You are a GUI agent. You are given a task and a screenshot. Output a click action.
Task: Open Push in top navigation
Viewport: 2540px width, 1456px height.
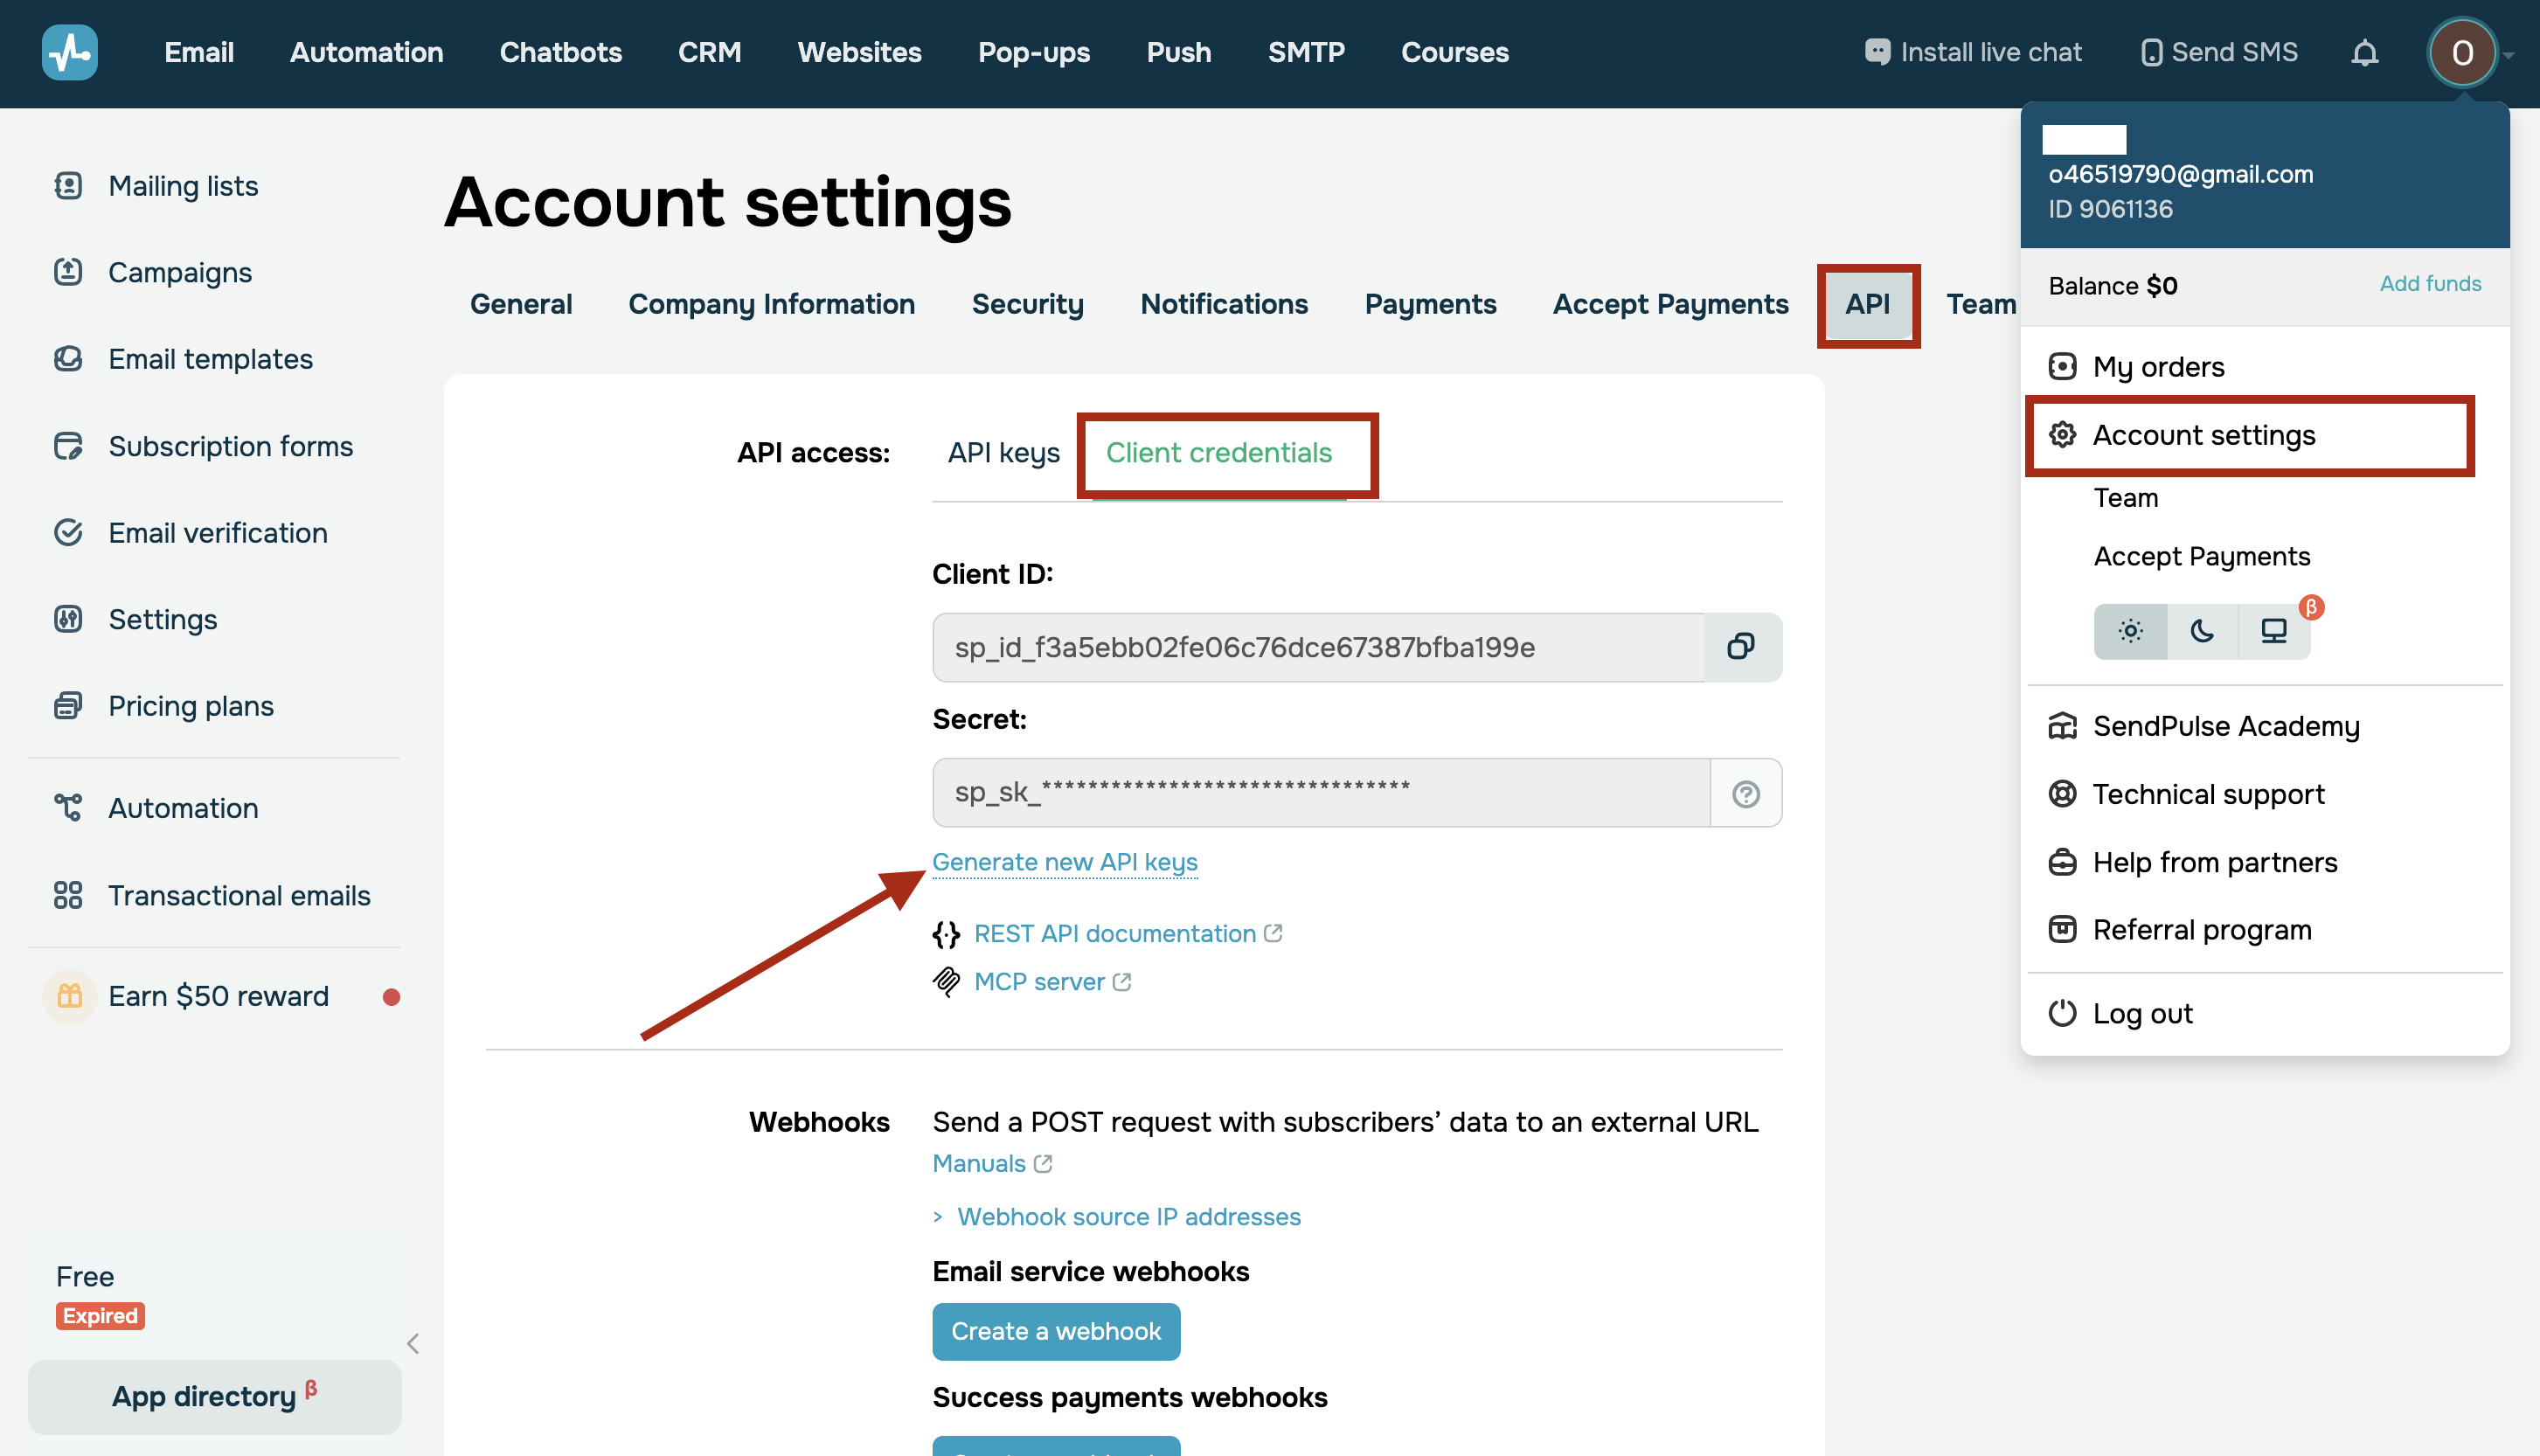point(1179,52)
